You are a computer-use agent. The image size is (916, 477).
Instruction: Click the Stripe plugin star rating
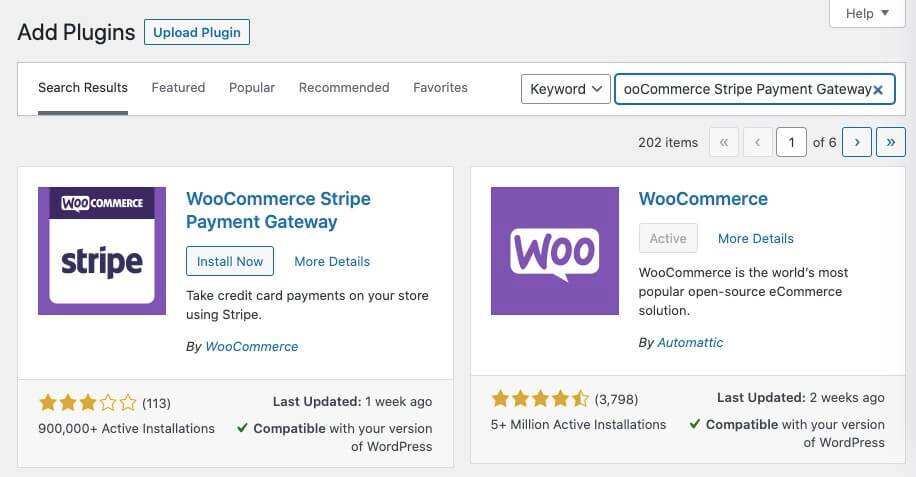(87, 403)
